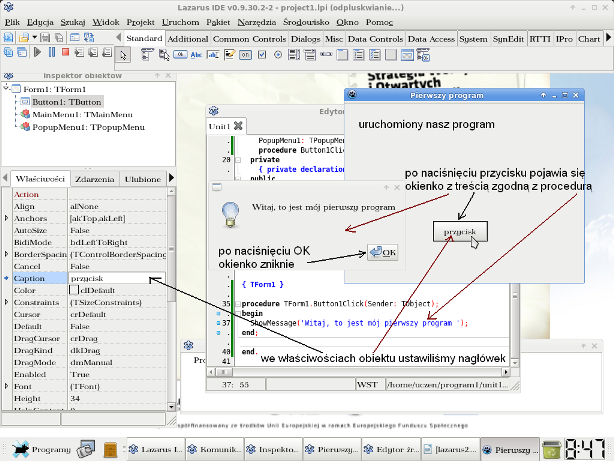This screenshot has width=614, height=461.
Task: Click the Color clDefault swatch box
Action: click(74, 290)
